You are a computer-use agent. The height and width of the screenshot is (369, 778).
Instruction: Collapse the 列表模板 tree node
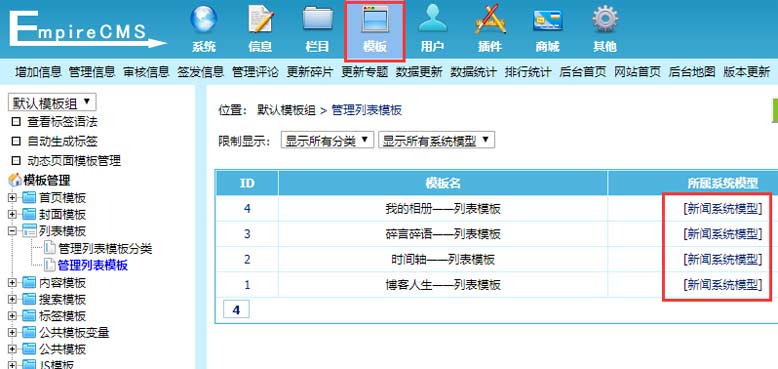click(x=12, y=232)
